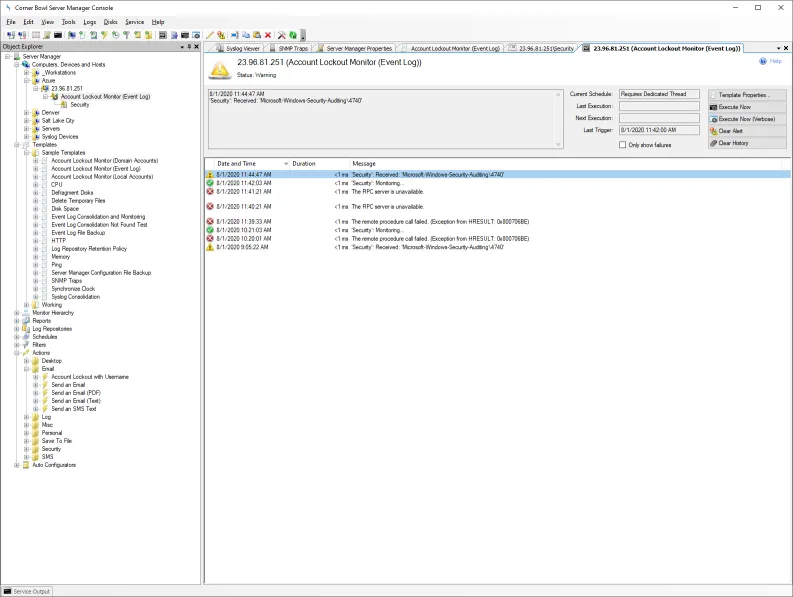793x597 pixels.
Task: Click the red error icon on the 11:41:21 AM row
Action: pyautogui.click(x=210, y=192)
